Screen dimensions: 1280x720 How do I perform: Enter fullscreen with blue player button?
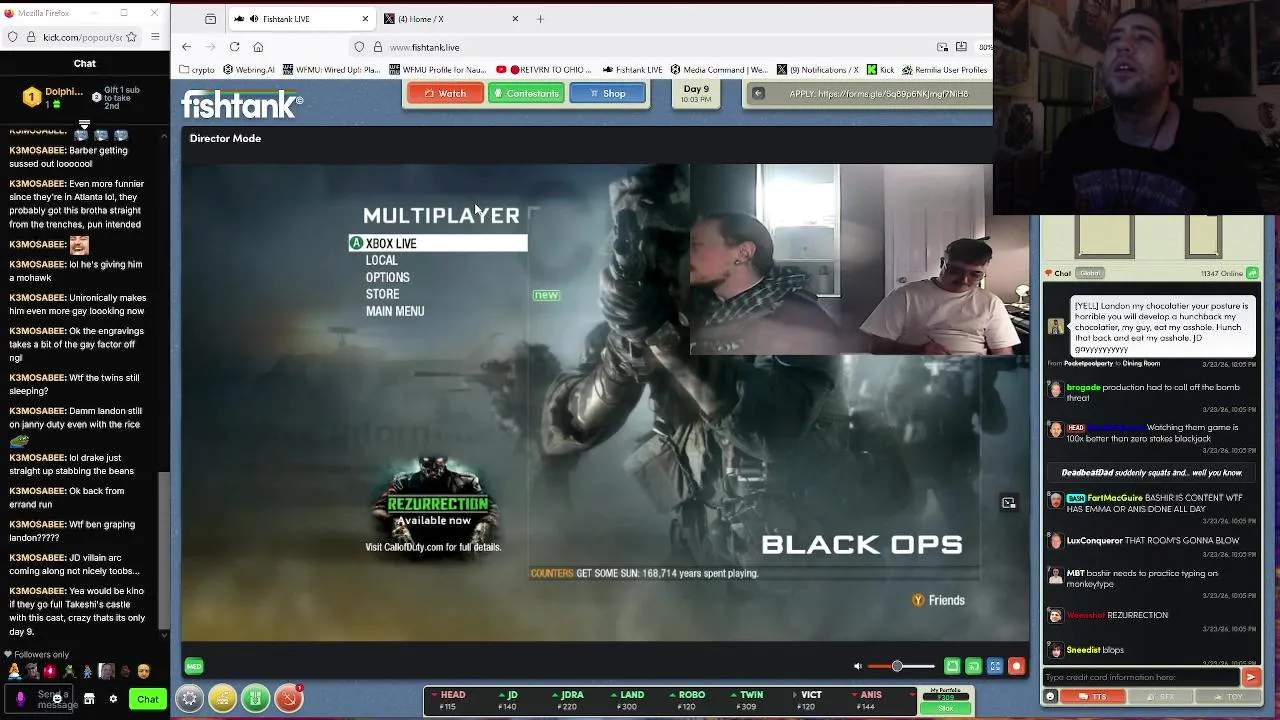point(995,666)
